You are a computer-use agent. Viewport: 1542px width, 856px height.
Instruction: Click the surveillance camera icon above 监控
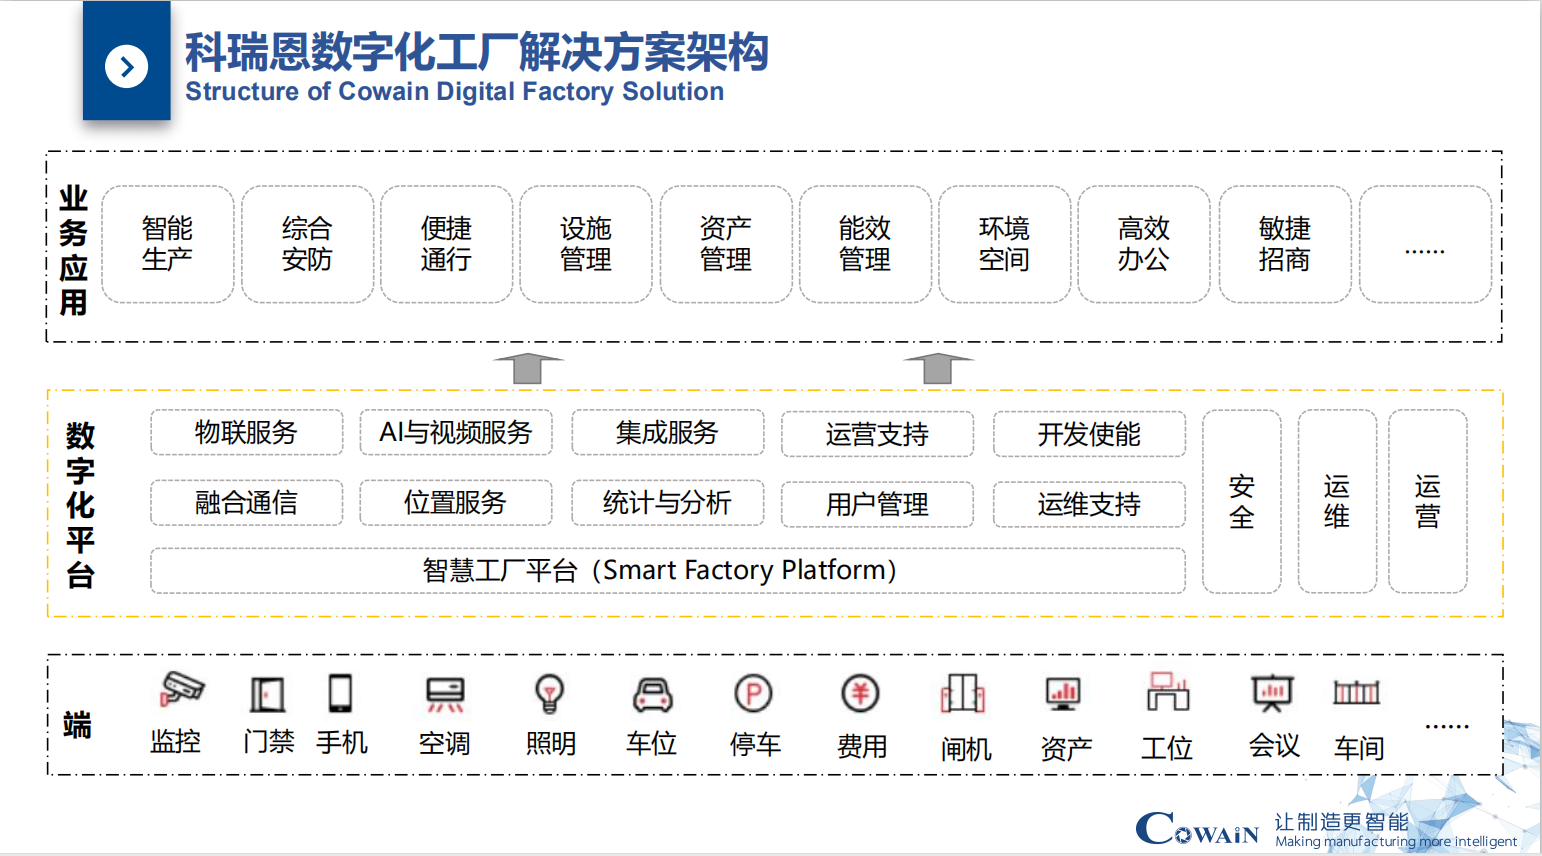pyautogui.click(x=181, y=689)
